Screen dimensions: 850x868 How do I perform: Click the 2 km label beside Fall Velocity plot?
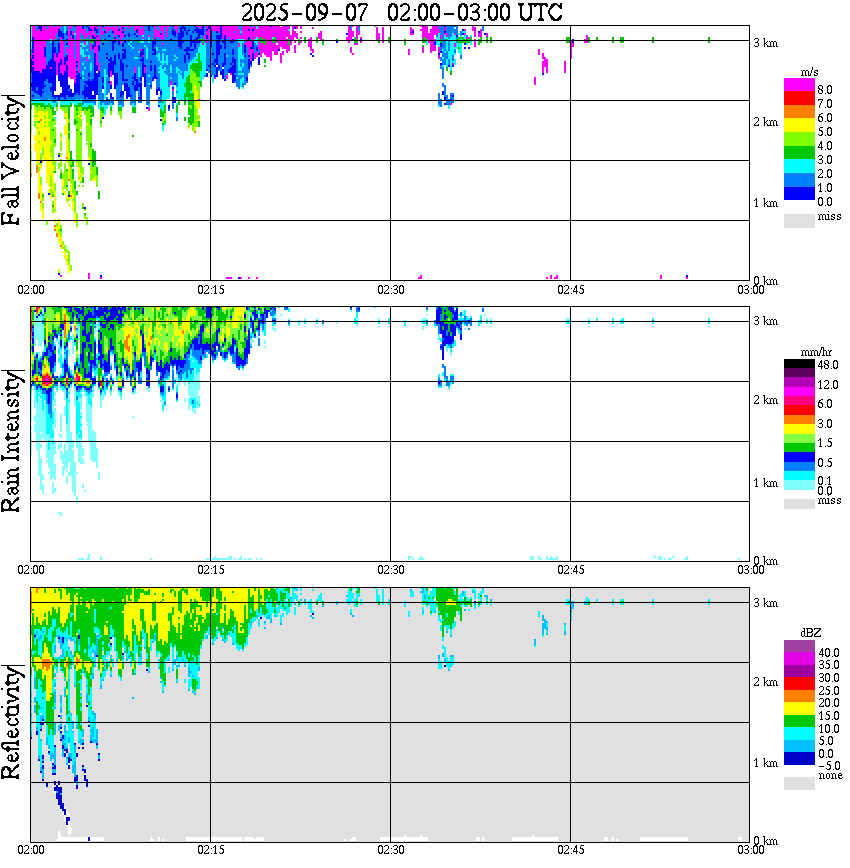(x=765, y=122)
